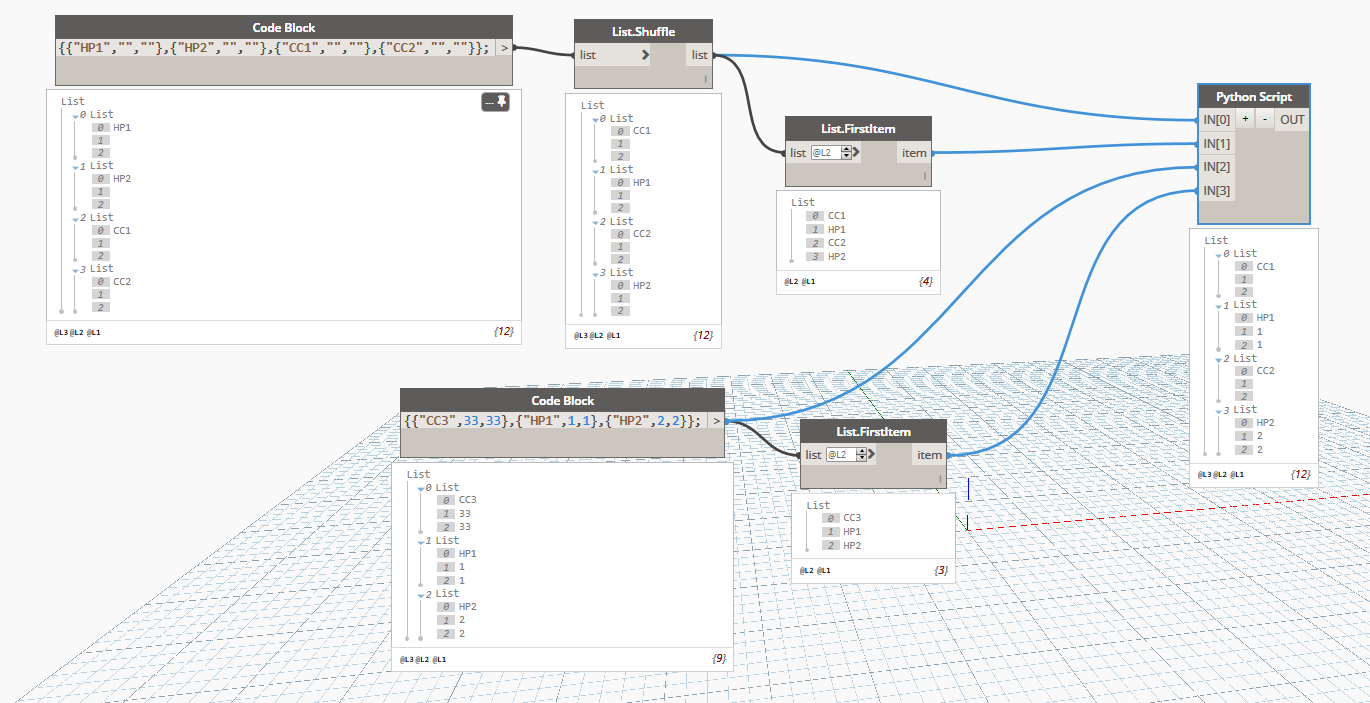Click the Python Script OUT port
This screenshot has height=703, width=1370.
[1292, 120]
